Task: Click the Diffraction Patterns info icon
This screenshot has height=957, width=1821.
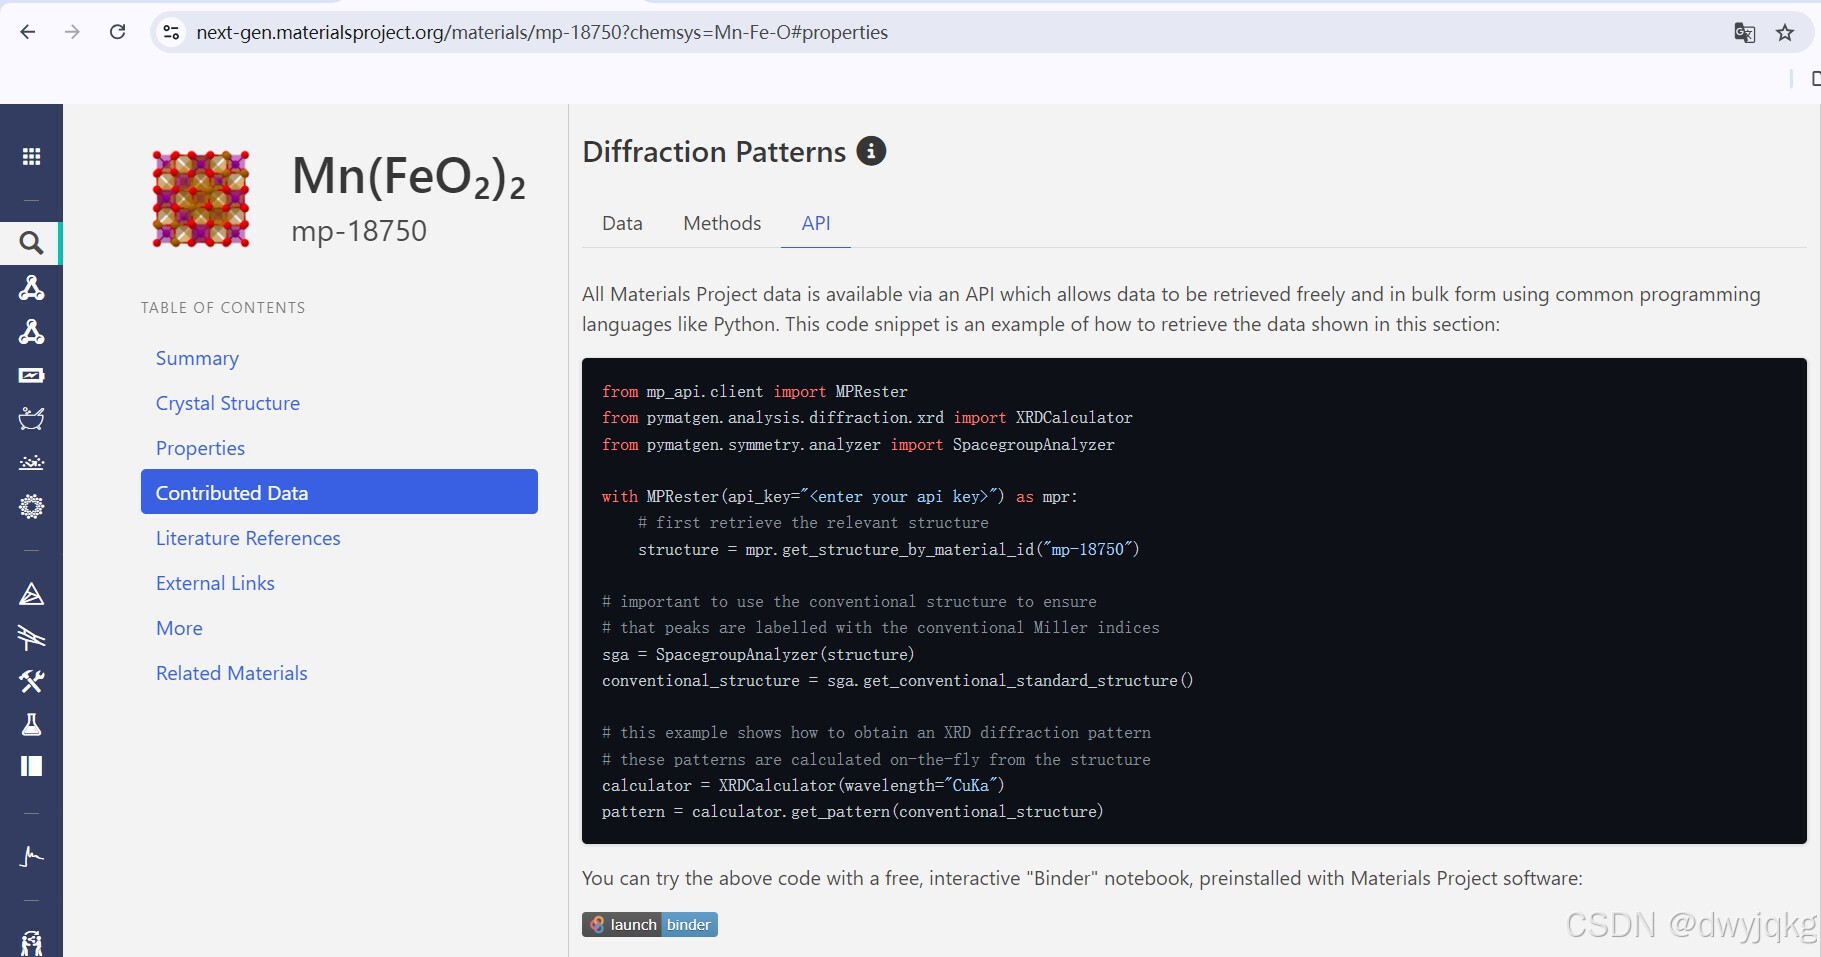Action: (x=871, y=151)
